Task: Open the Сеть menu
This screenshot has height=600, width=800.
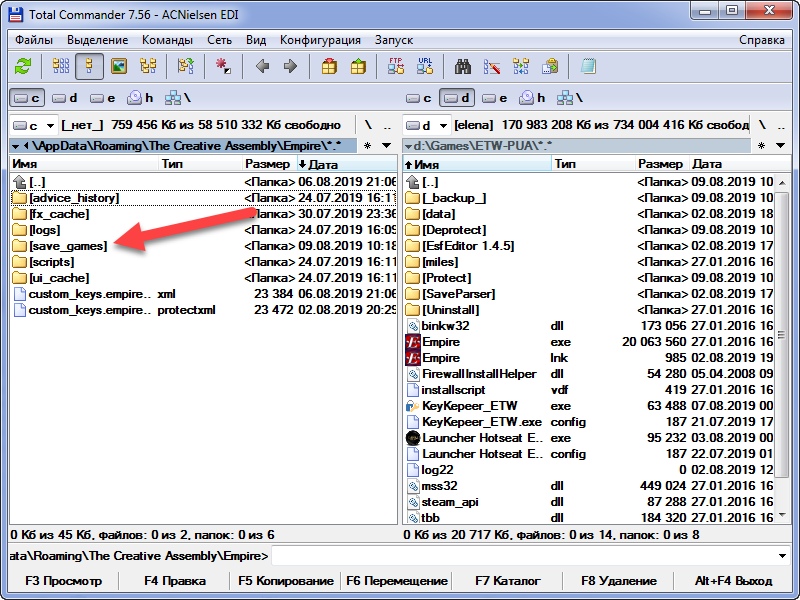Action: (219, 40)
